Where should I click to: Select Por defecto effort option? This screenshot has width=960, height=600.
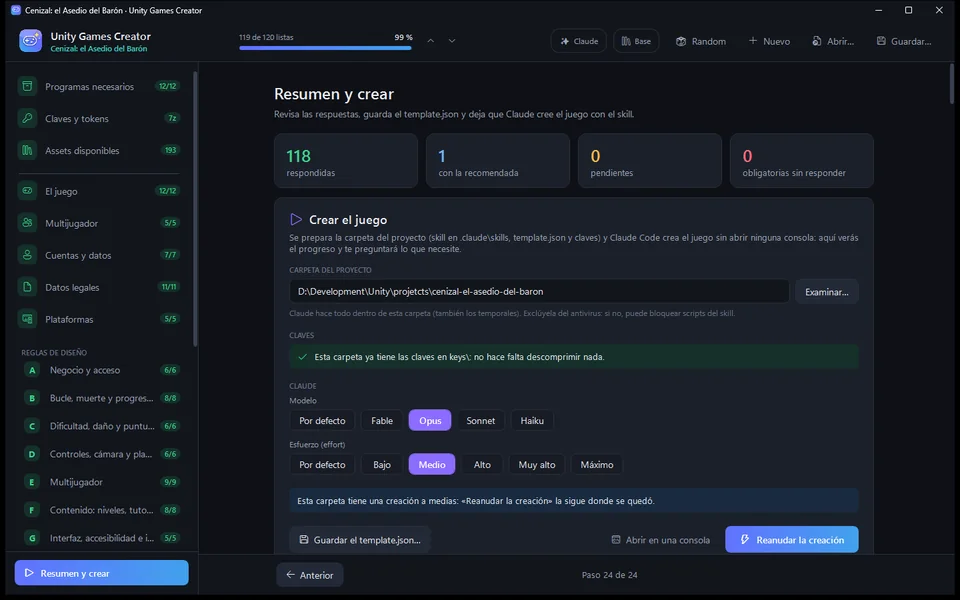click(322, 465)
